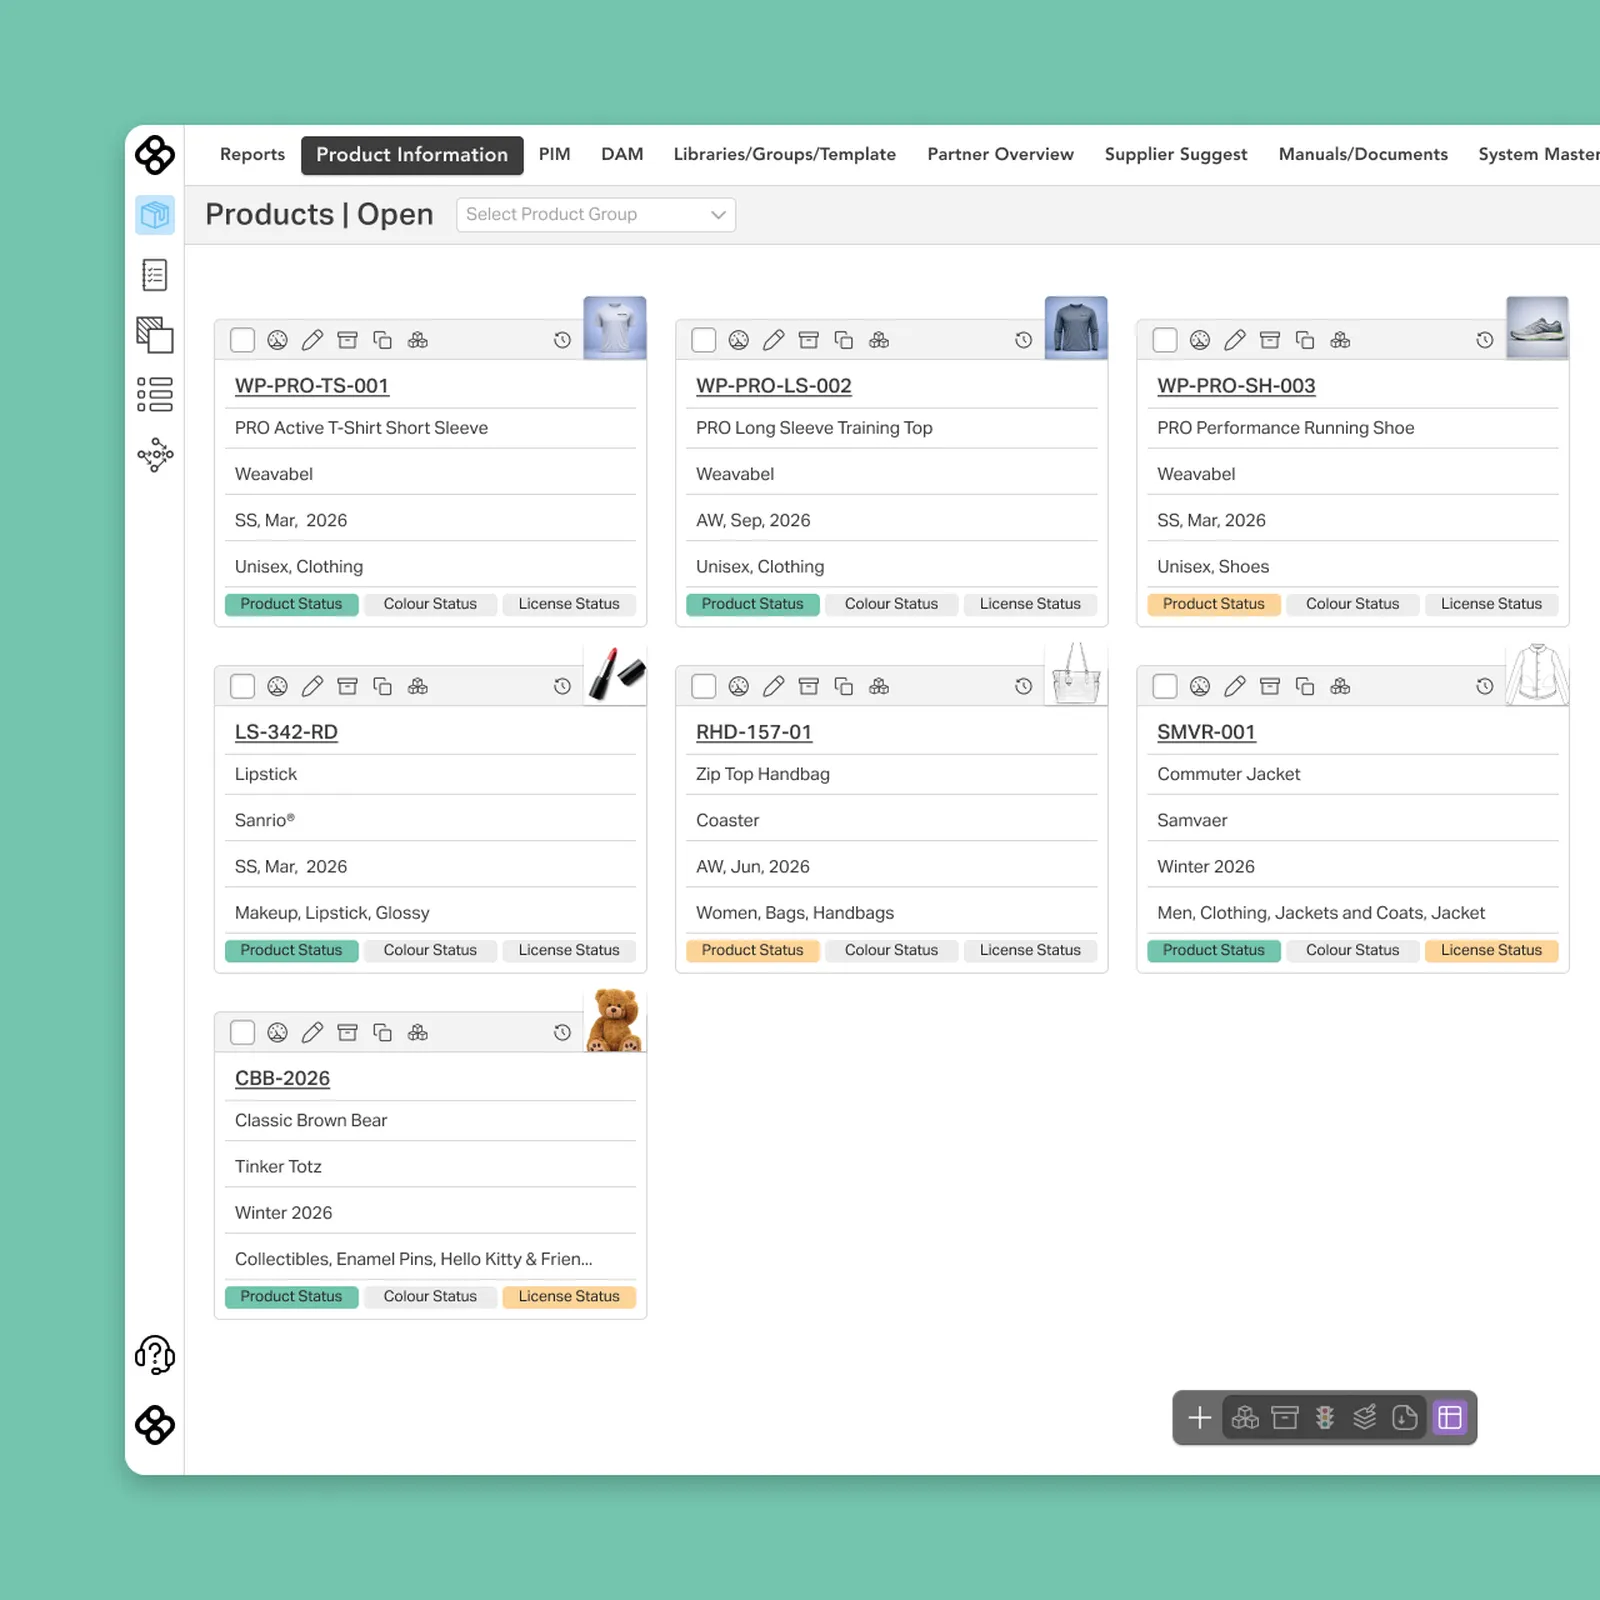Open the lipstick thumbnail on LS-342-RD
The height and width of the screenshot is (1600, 1600).
[x=615, y=674]
